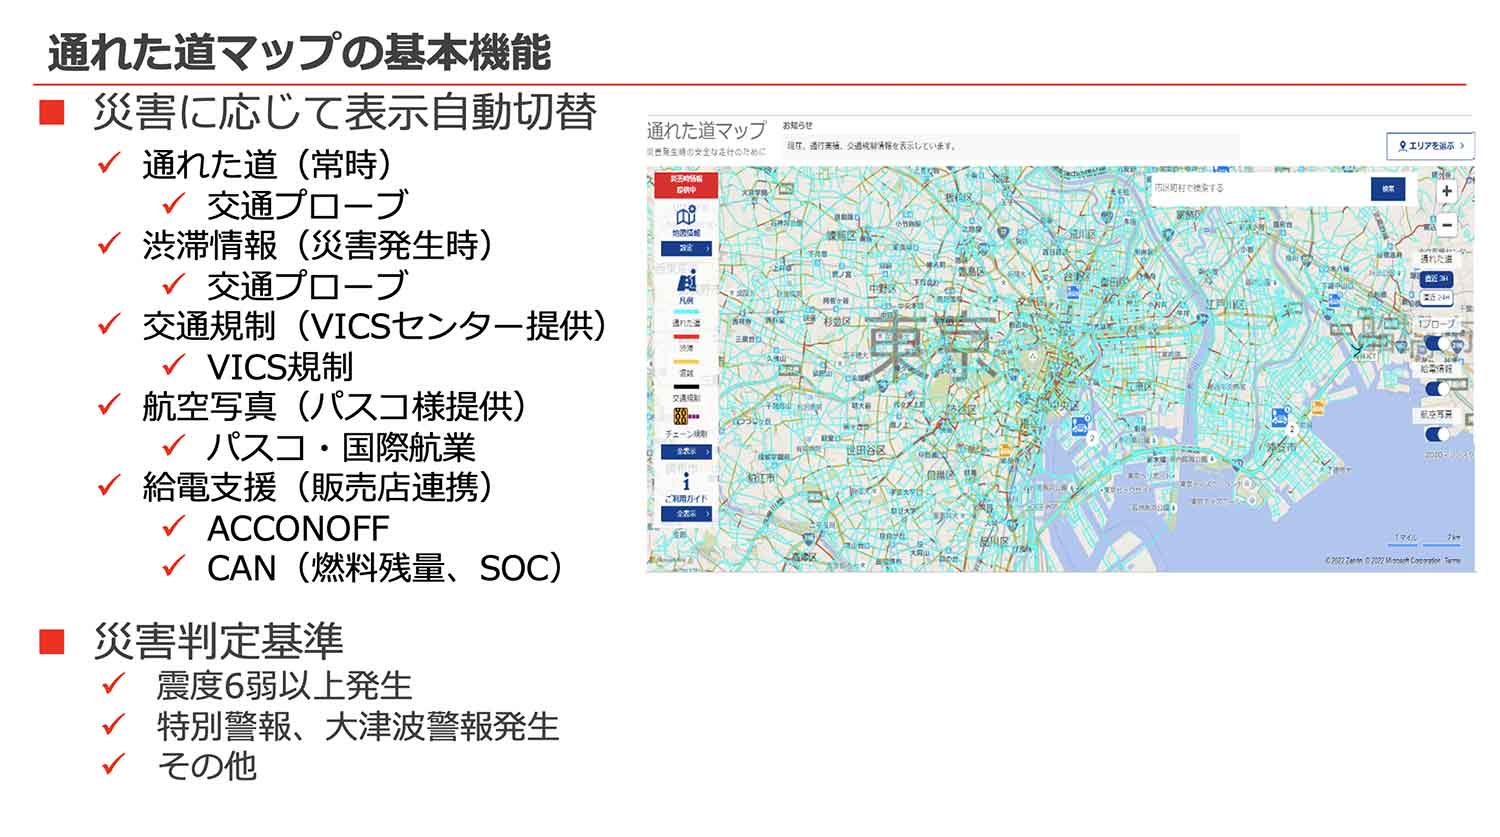Toggle the 給電情報 power supply switch
This screenshot has width=1500, height=837.
coord(1437,388)
